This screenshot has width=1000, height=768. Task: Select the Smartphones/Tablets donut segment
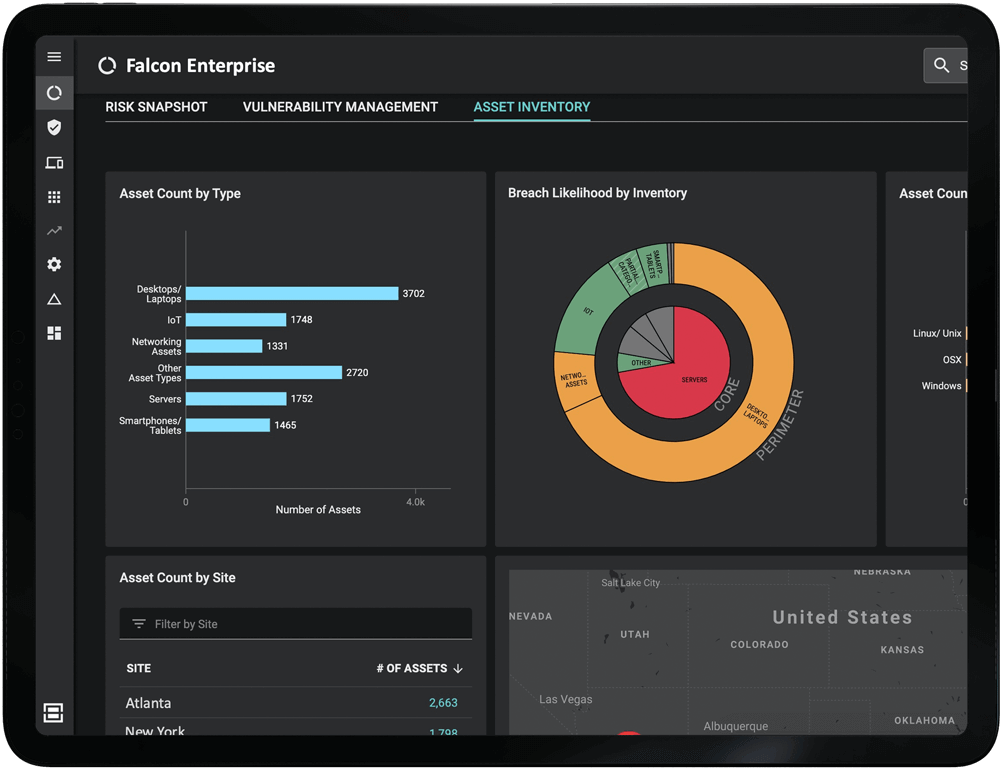(x=653, y=265)
